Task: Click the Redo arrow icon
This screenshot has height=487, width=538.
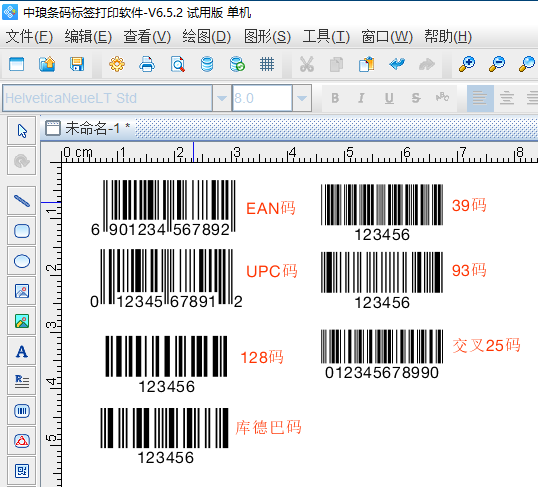Action: point(427,64)
